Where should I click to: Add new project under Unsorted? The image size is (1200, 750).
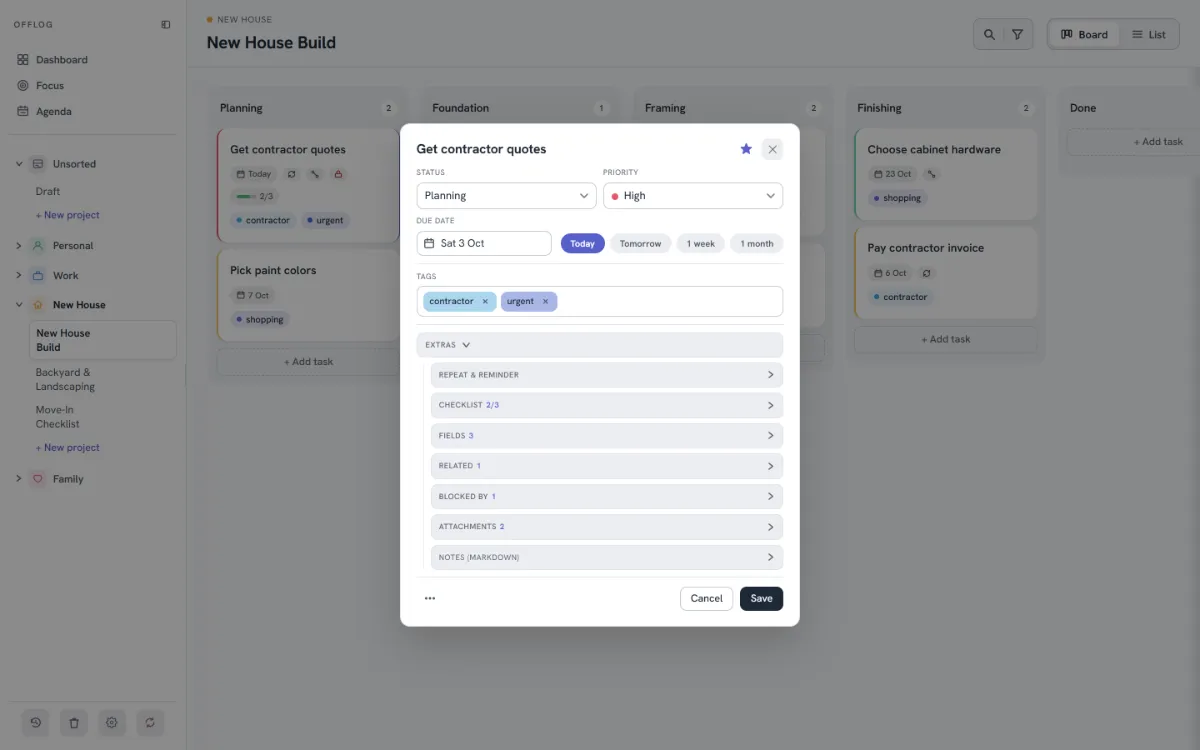click(68, 215)
